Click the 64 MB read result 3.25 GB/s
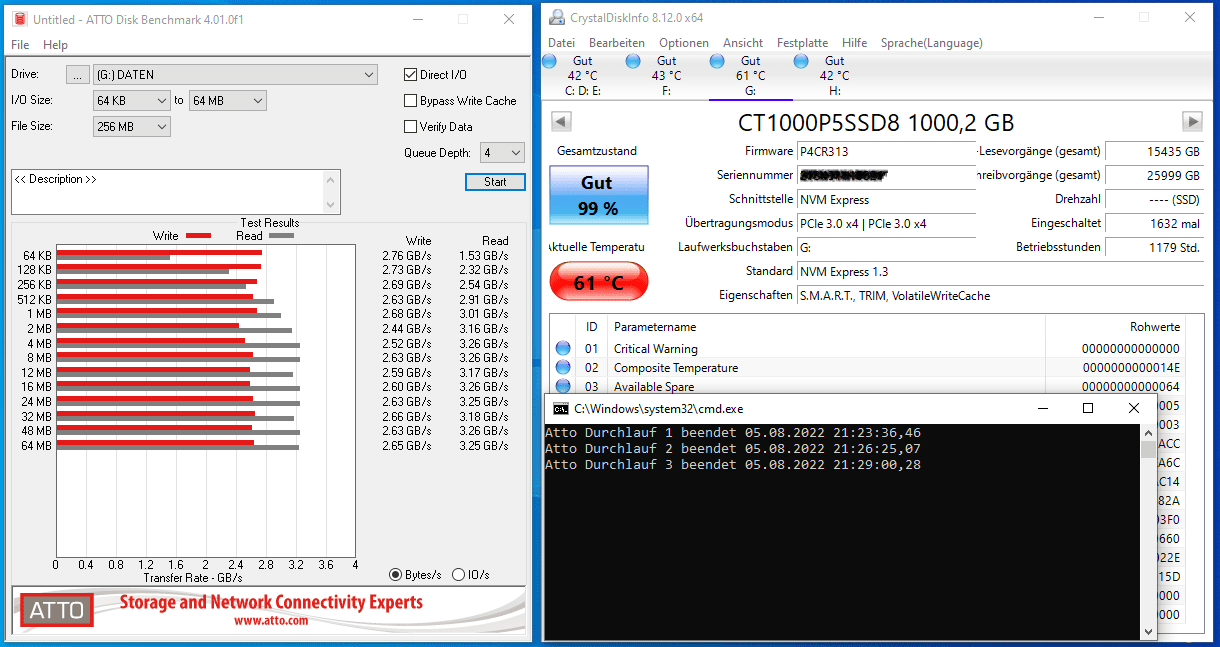The height and width of the screenshot is (647, 1220). pos(484,446)
